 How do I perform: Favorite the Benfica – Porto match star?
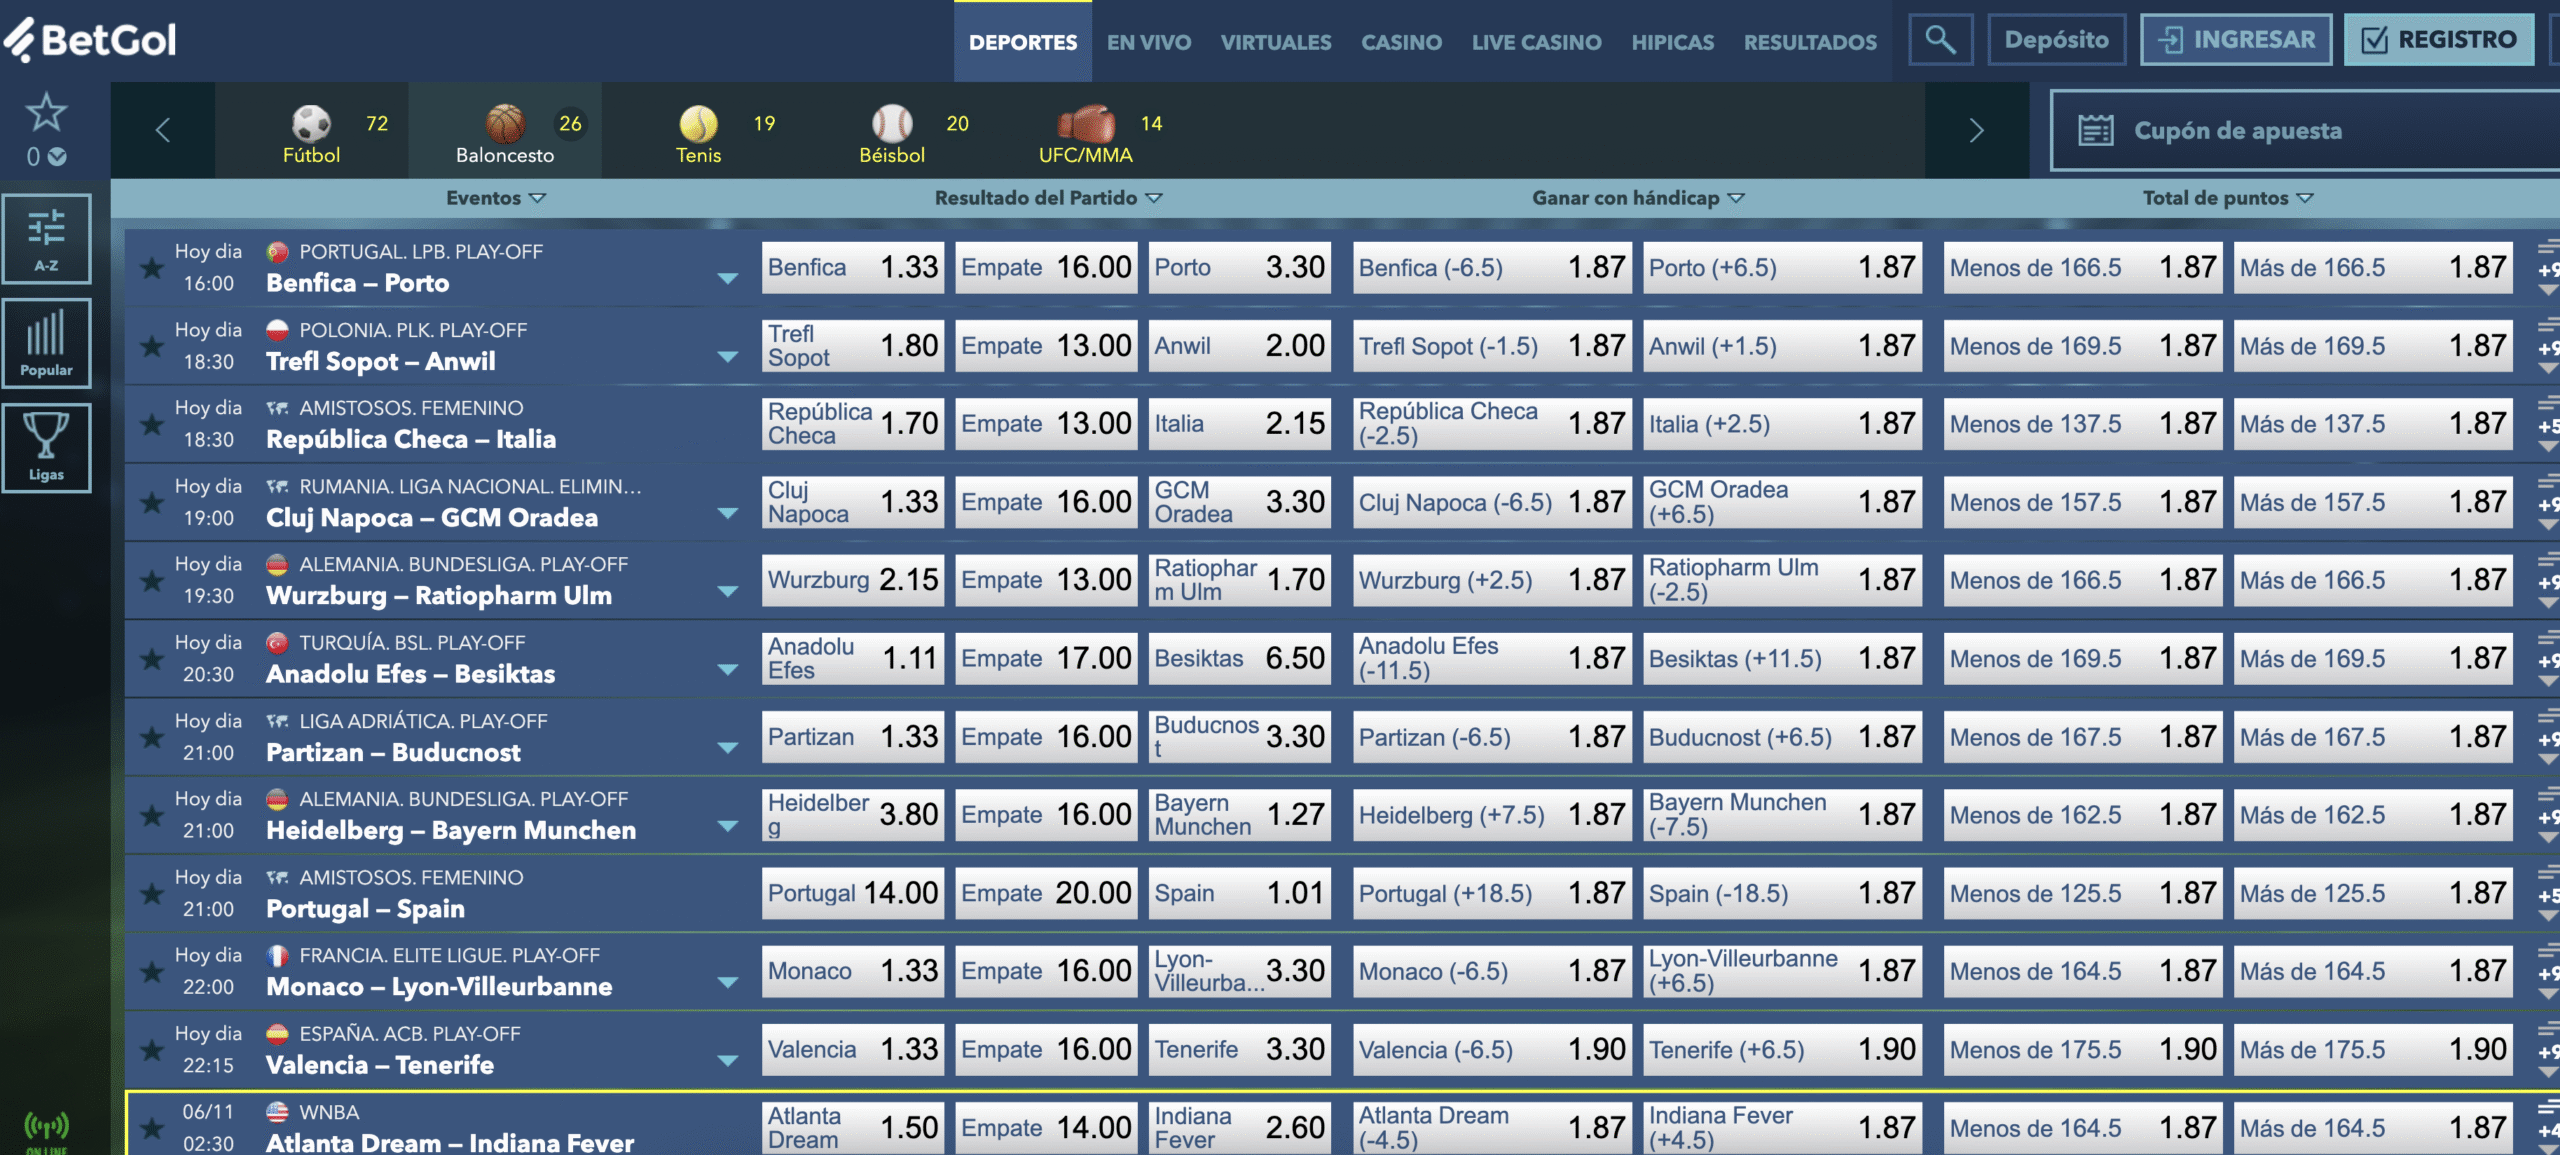tap(152, 268)
